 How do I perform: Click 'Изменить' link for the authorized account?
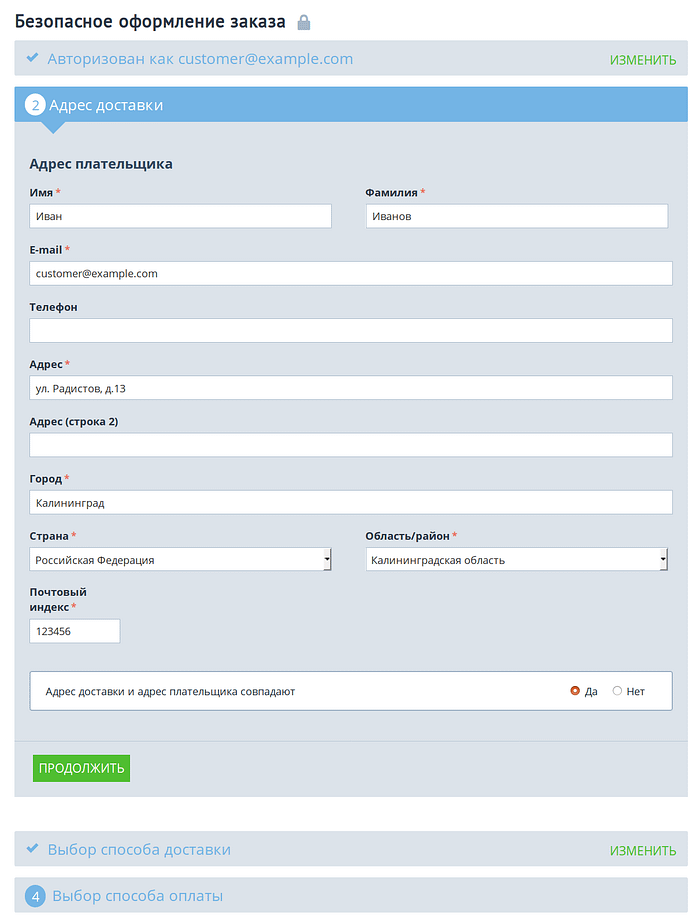click(x=642, y=60)
